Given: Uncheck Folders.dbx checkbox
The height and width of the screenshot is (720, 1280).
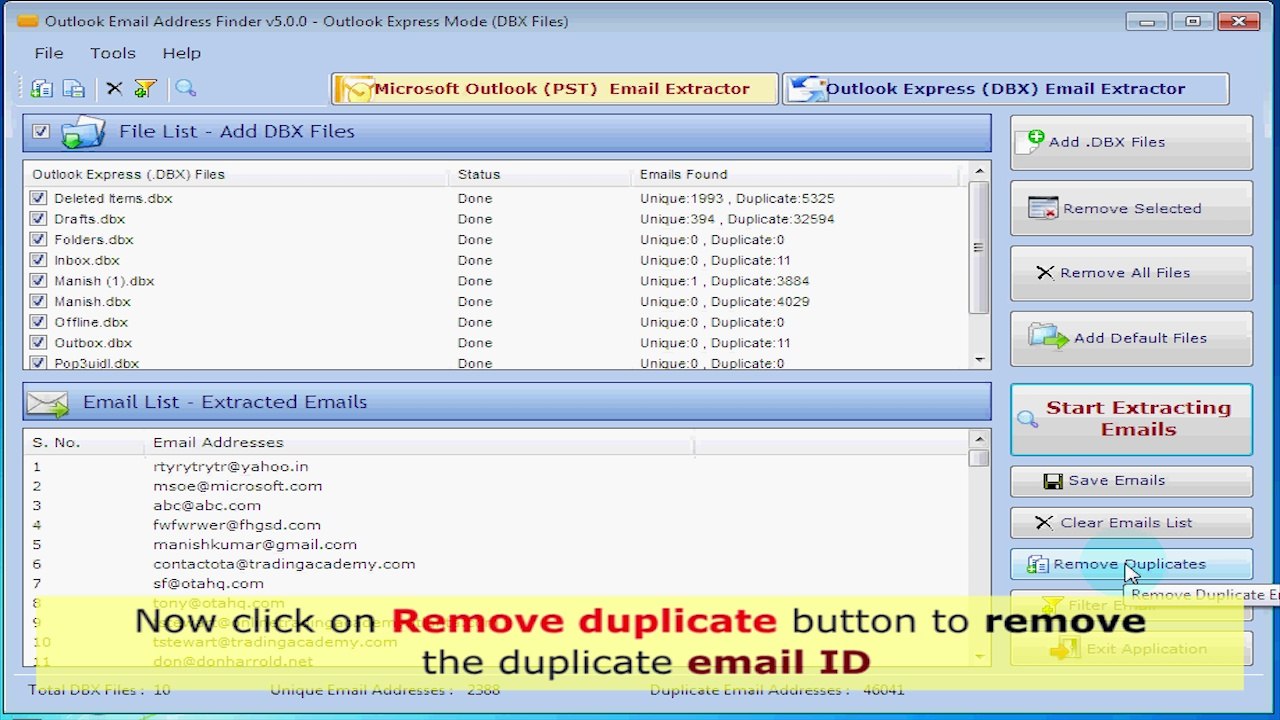Looking at the screenshot, I should pos(38,240).
